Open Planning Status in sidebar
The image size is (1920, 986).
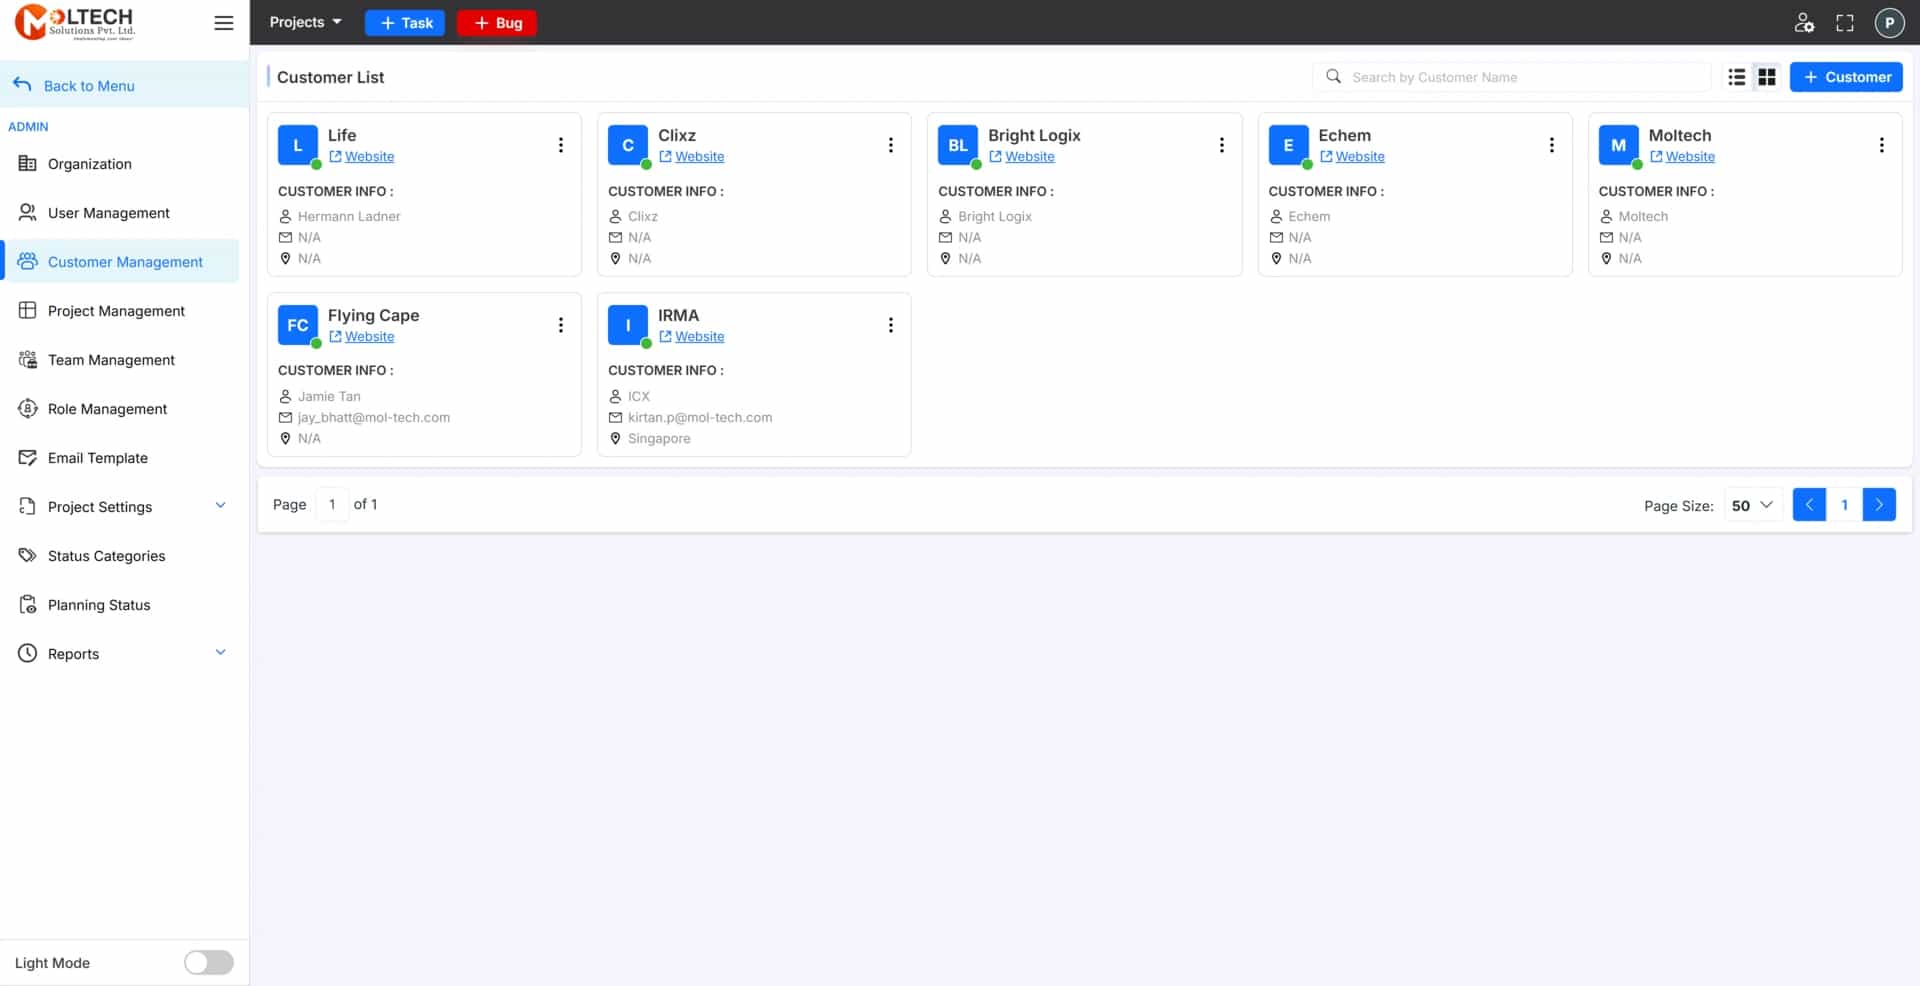click(x=122, y=605)
